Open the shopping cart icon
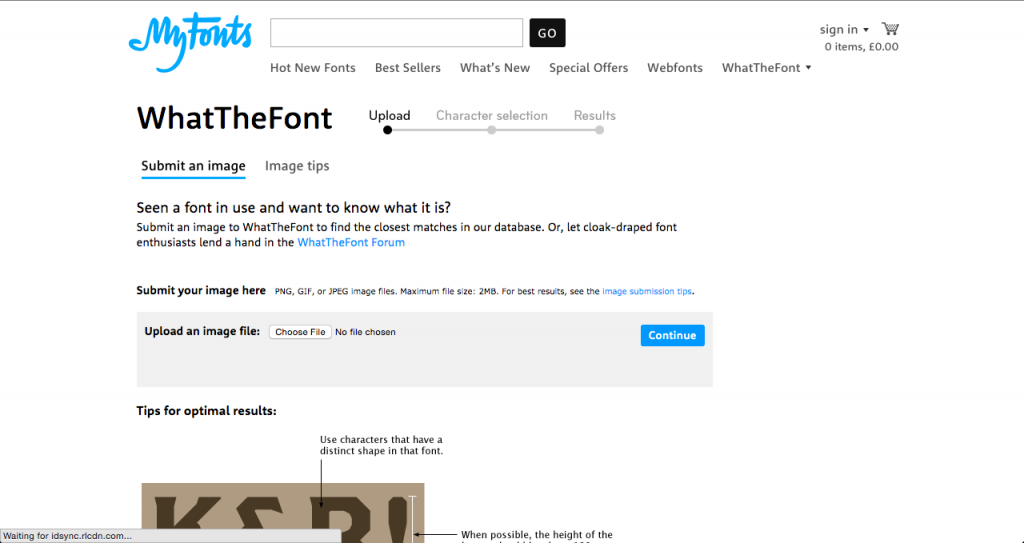Image resolution: width=1024 pixels, height=543 pixels. click(889, 29)
